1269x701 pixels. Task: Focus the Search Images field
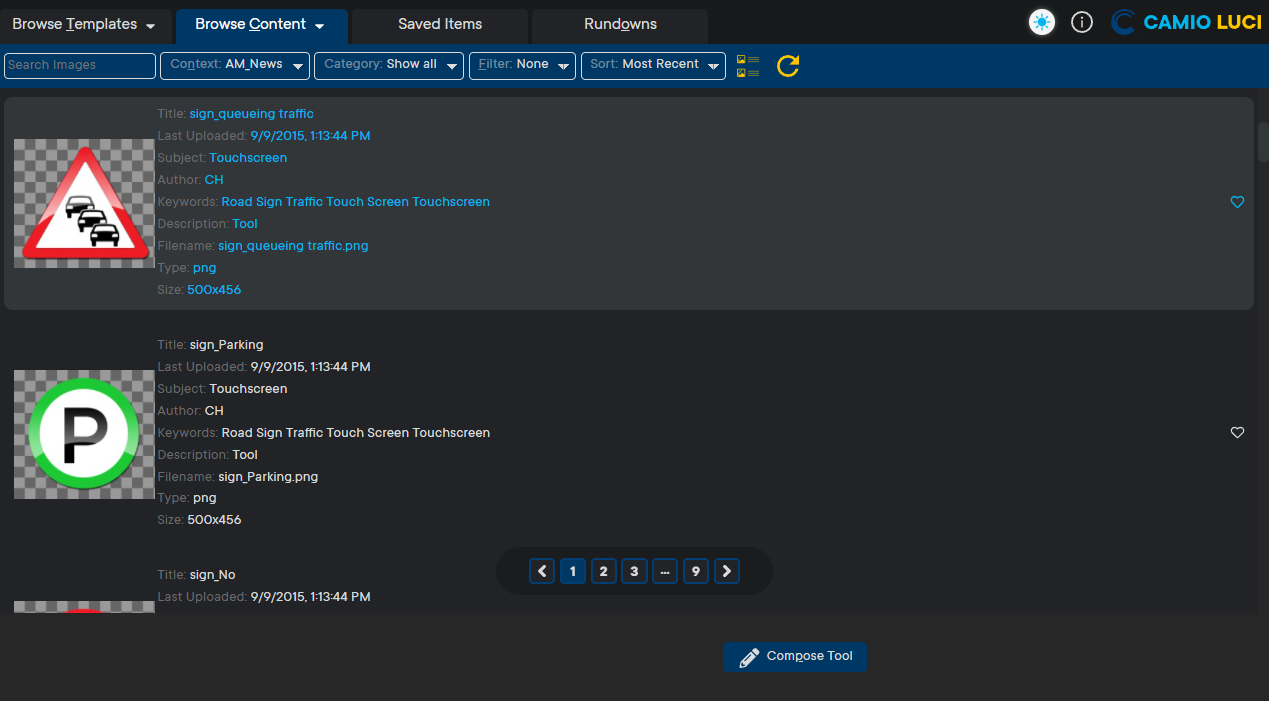coord(80,66)
